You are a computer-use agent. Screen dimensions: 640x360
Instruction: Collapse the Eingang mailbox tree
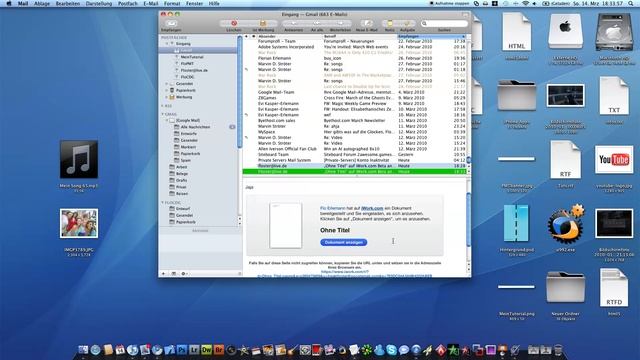coord(167,43)
